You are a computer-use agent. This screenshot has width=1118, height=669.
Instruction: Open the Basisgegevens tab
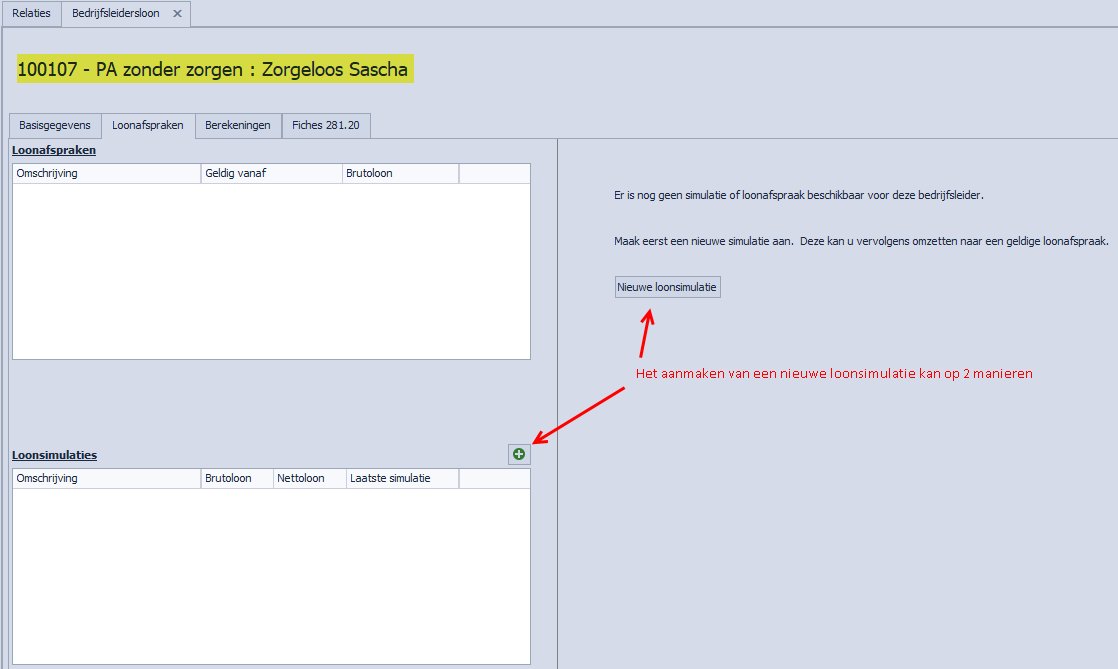pos(55,126)
